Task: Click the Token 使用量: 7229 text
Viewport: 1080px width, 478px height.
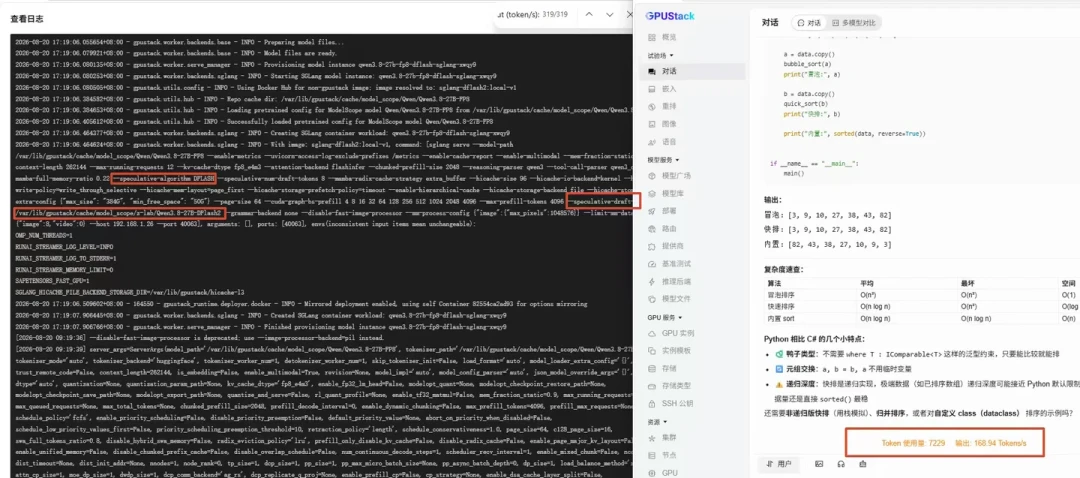Action: (x=913, y=443)
